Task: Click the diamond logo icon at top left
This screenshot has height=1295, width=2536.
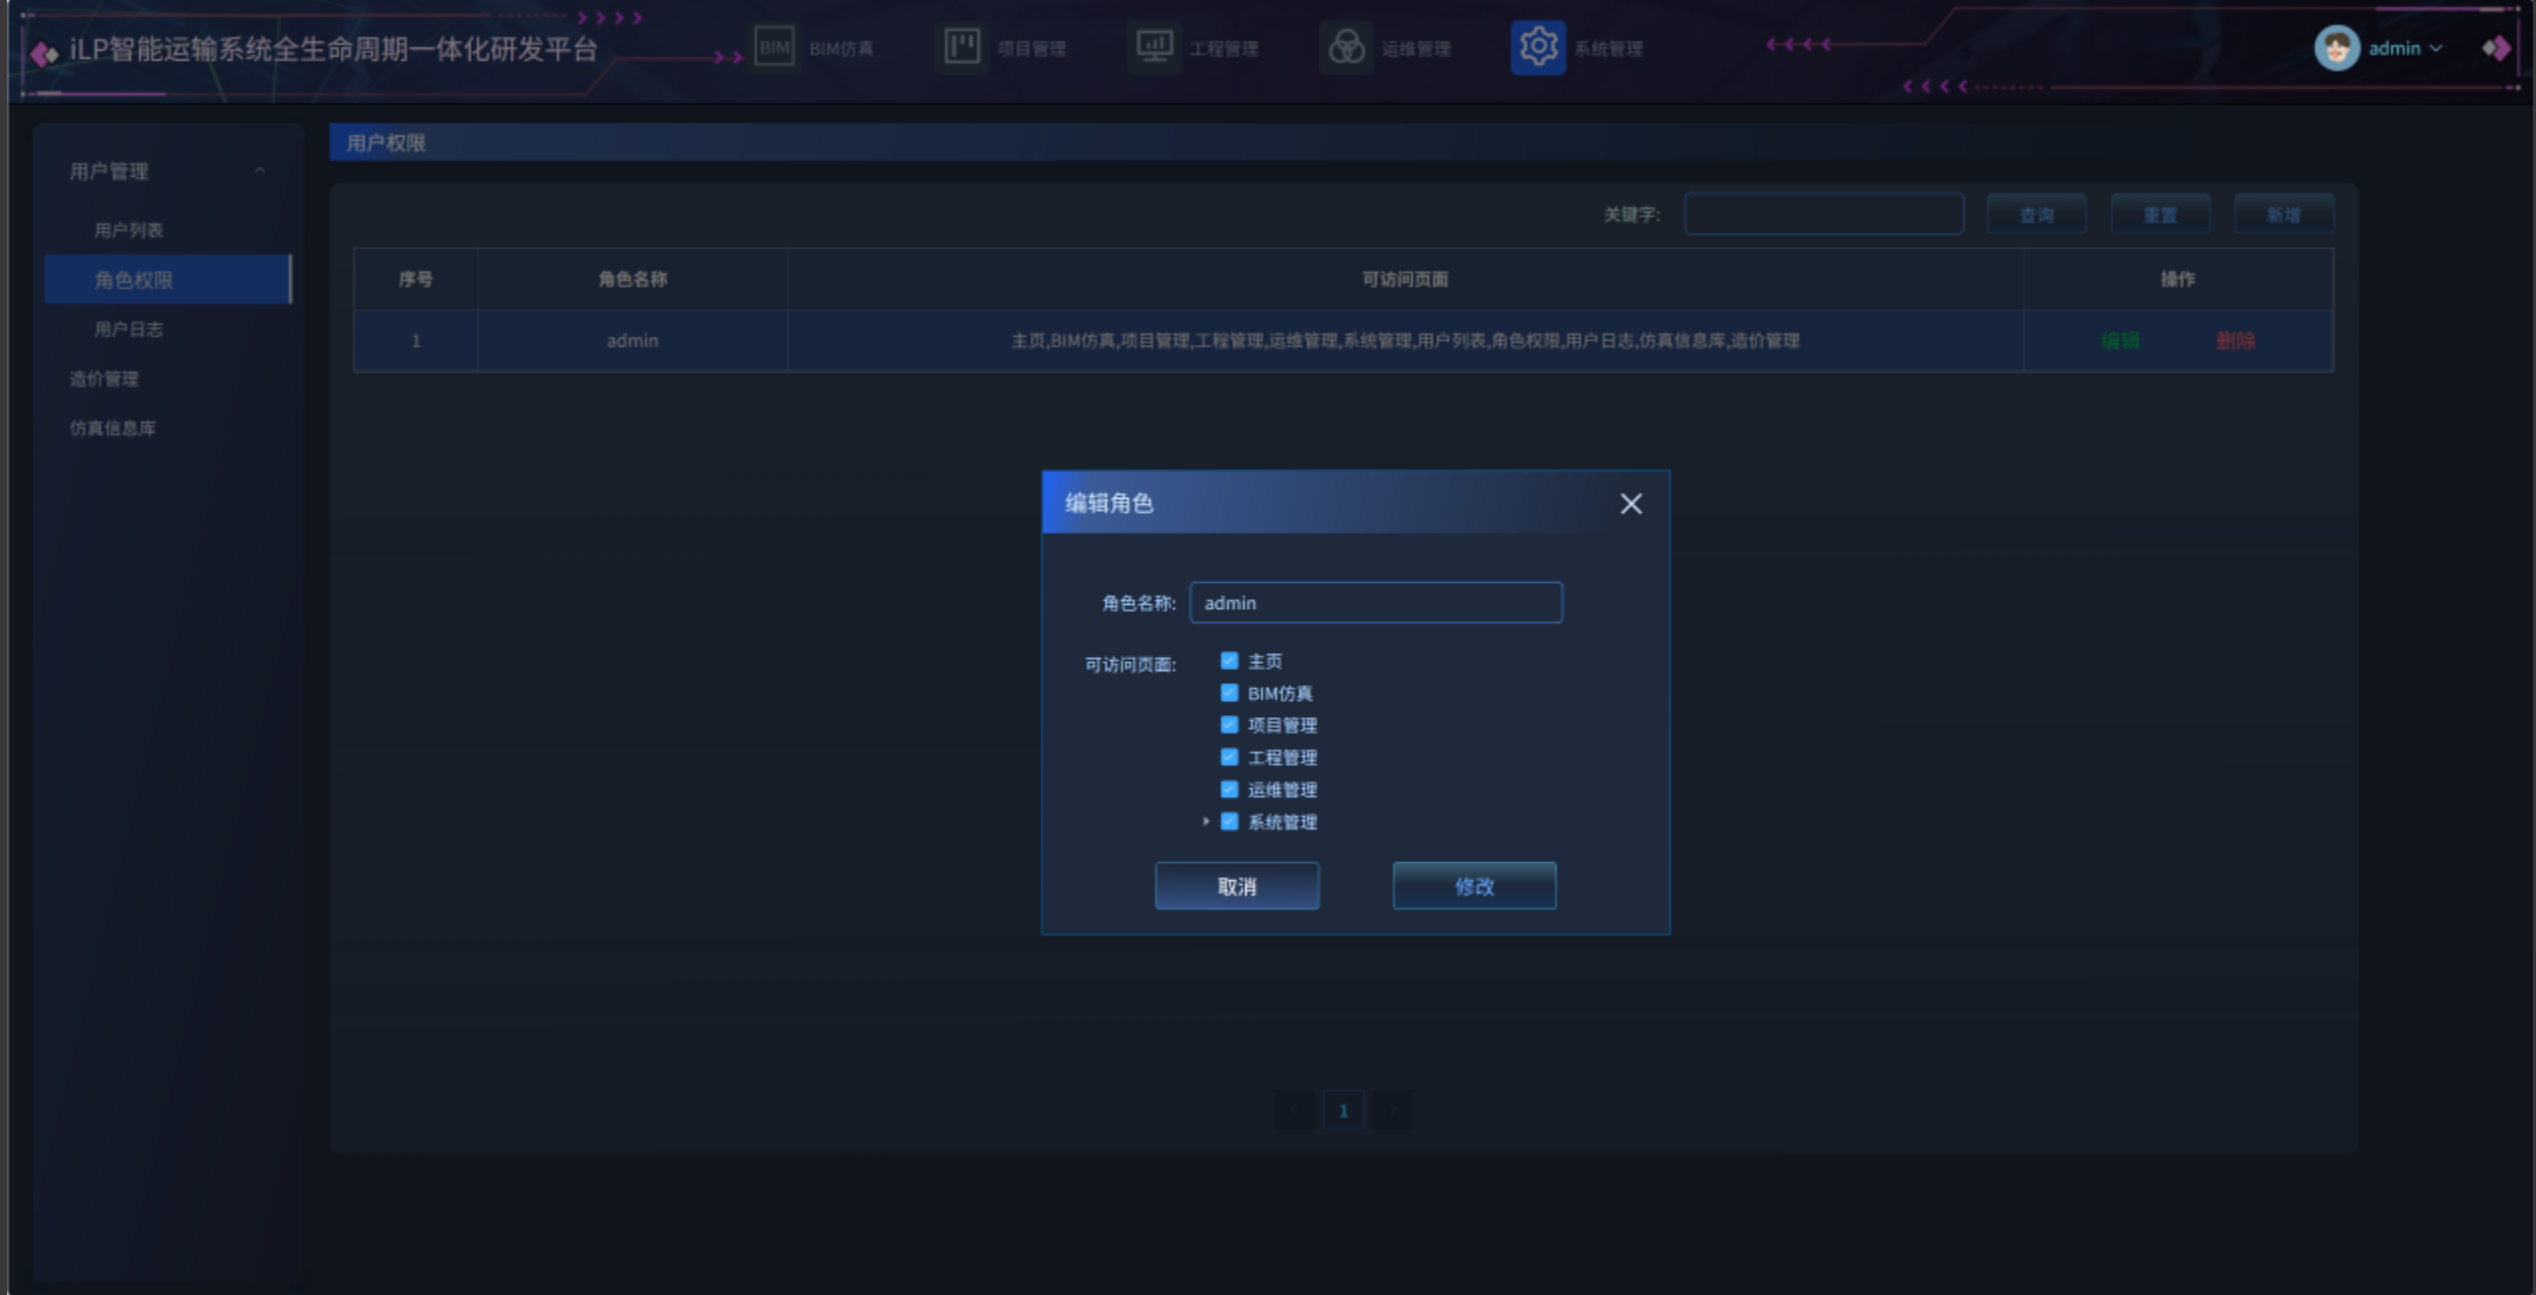Action: click(43, 52)
